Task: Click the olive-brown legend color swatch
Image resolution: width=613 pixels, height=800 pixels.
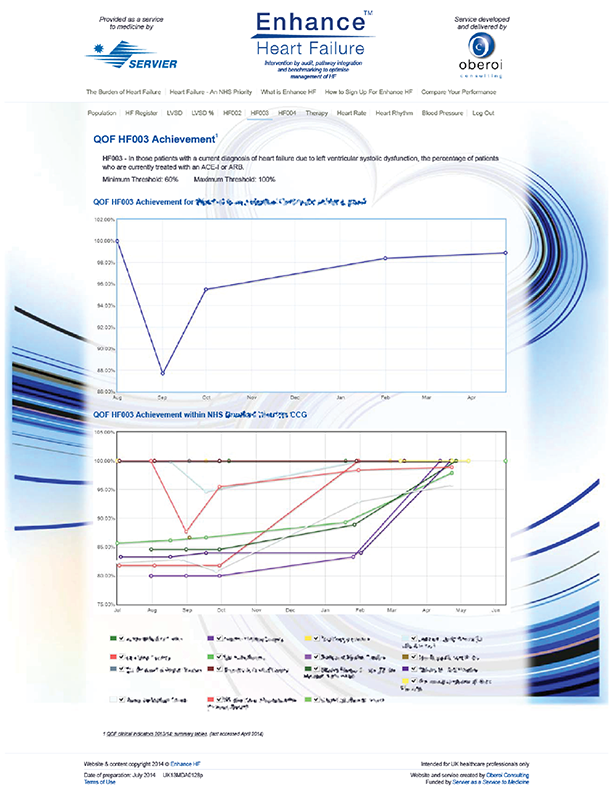Action: pyautogui.click(x=405, y=658)
